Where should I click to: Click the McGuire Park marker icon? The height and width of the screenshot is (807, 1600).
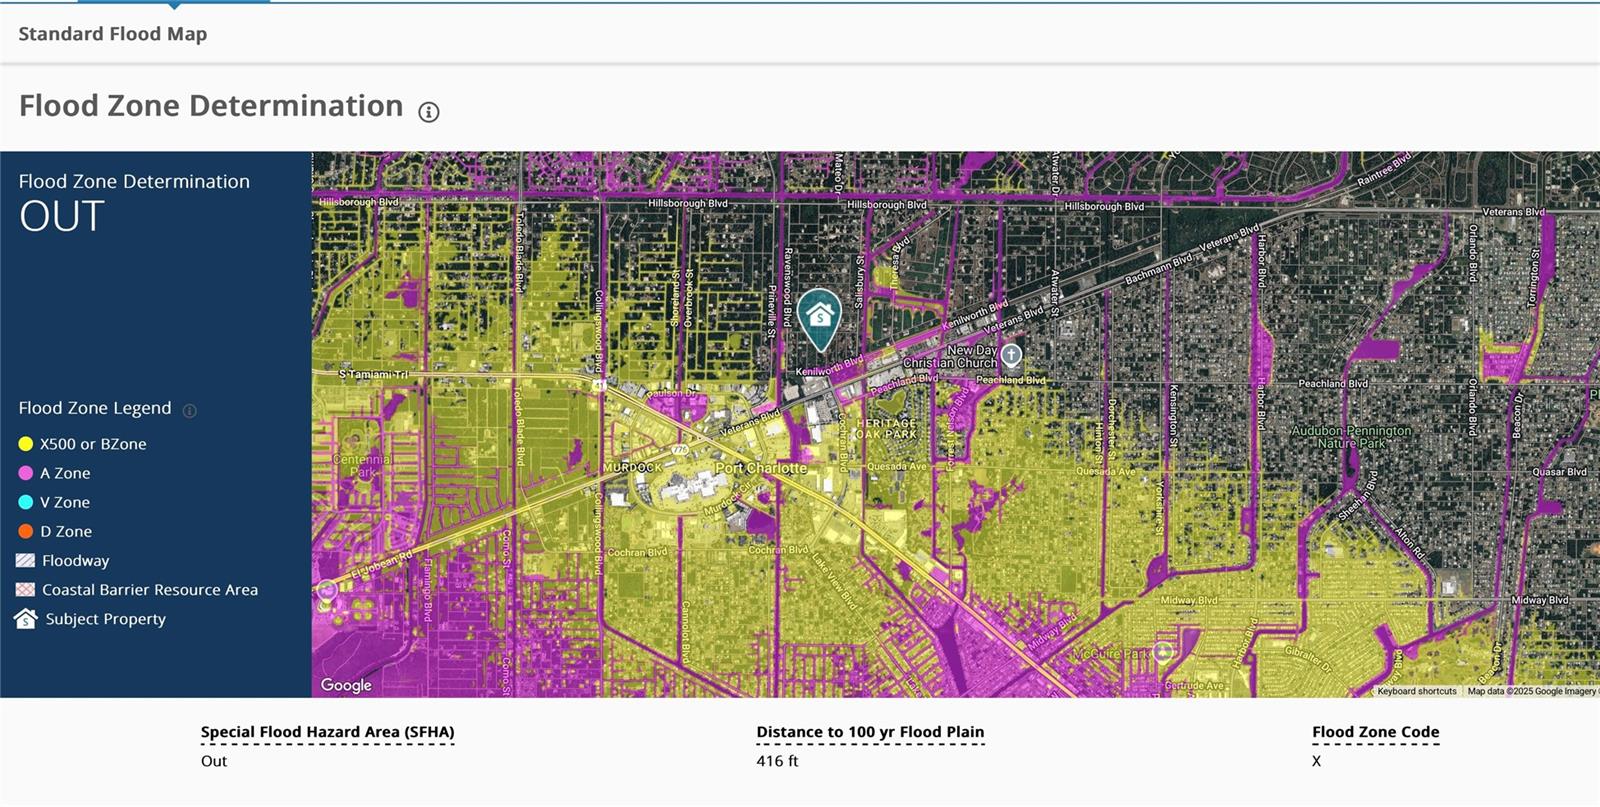[1162, 652]
